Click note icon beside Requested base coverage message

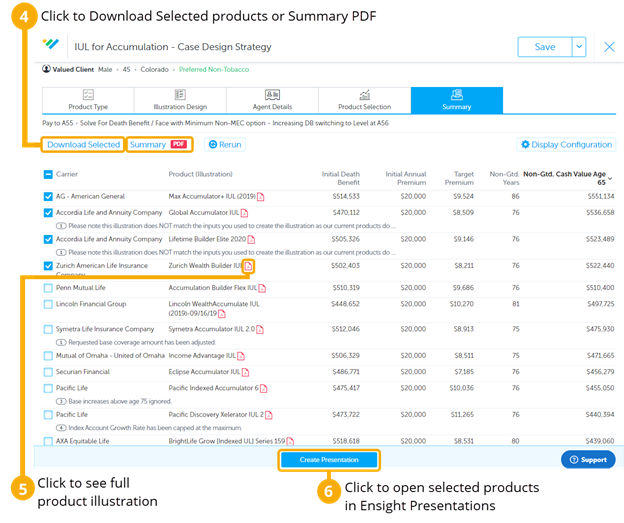click(x=61, y=343)
